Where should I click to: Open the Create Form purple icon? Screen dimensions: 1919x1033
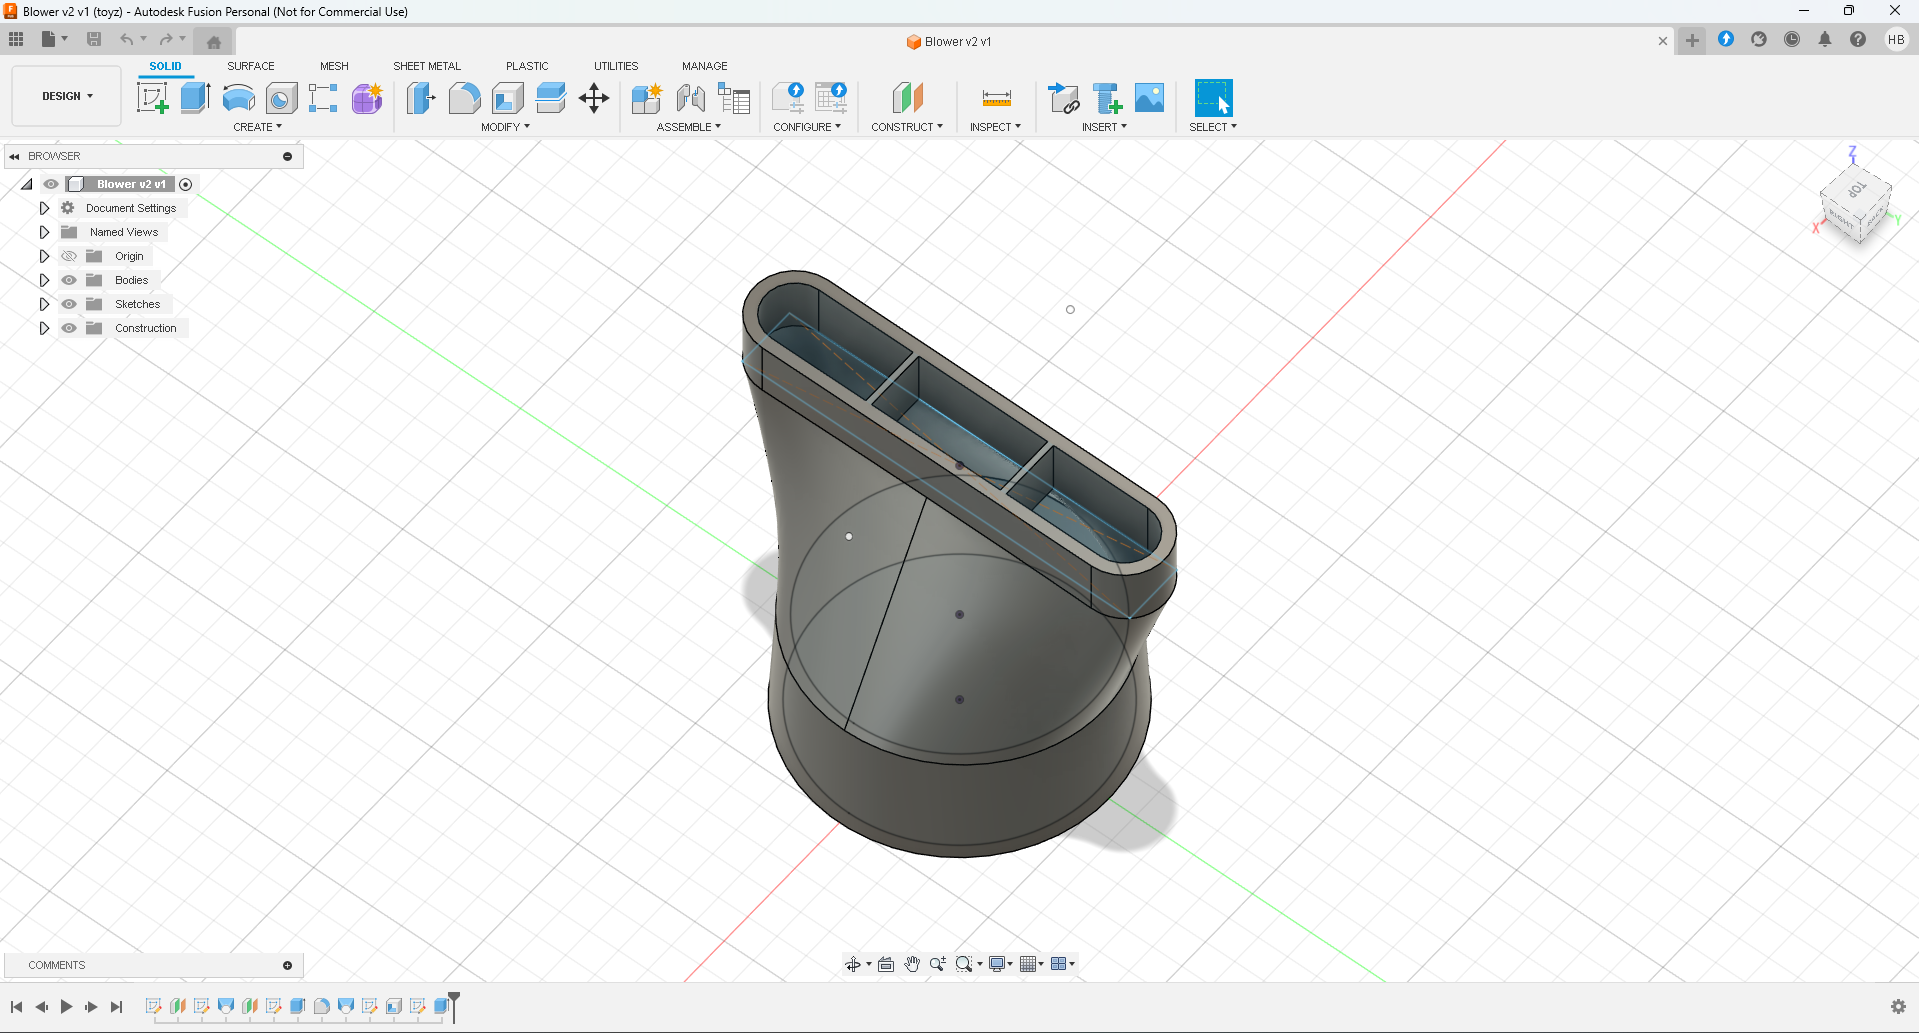pyautogui.click(x=367, y=98)
